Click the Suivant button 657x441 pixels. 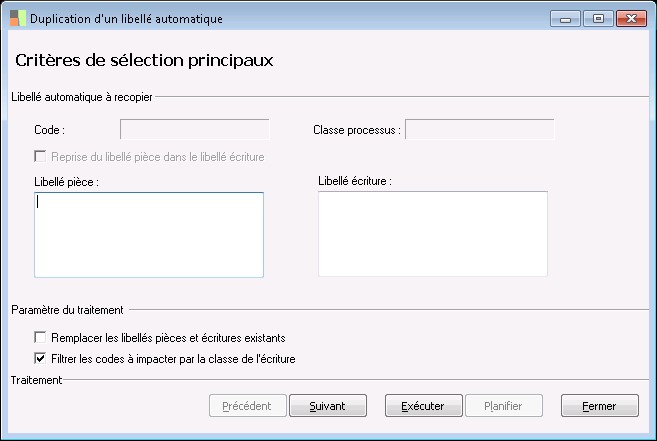328,406
